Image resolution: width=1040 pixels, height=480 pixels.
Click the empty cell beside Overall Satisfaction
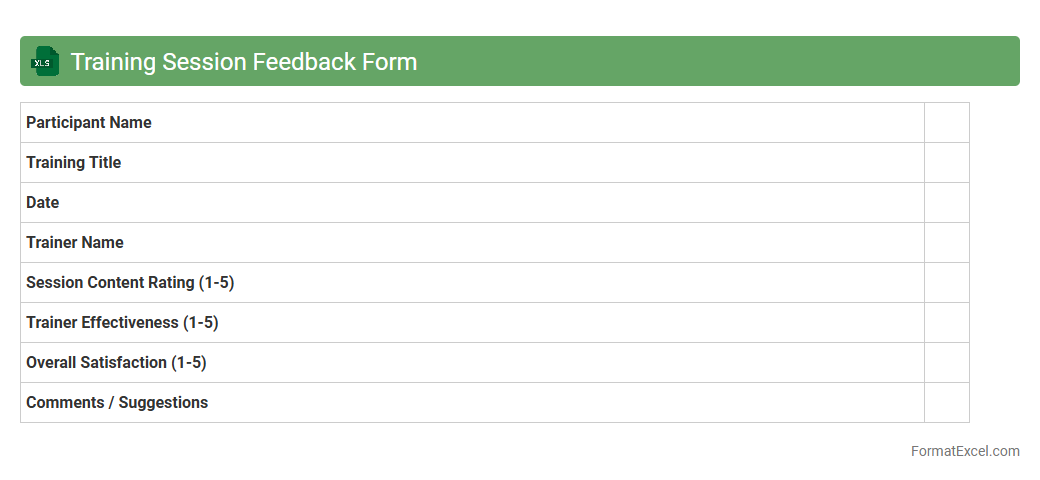coord(946,363)
